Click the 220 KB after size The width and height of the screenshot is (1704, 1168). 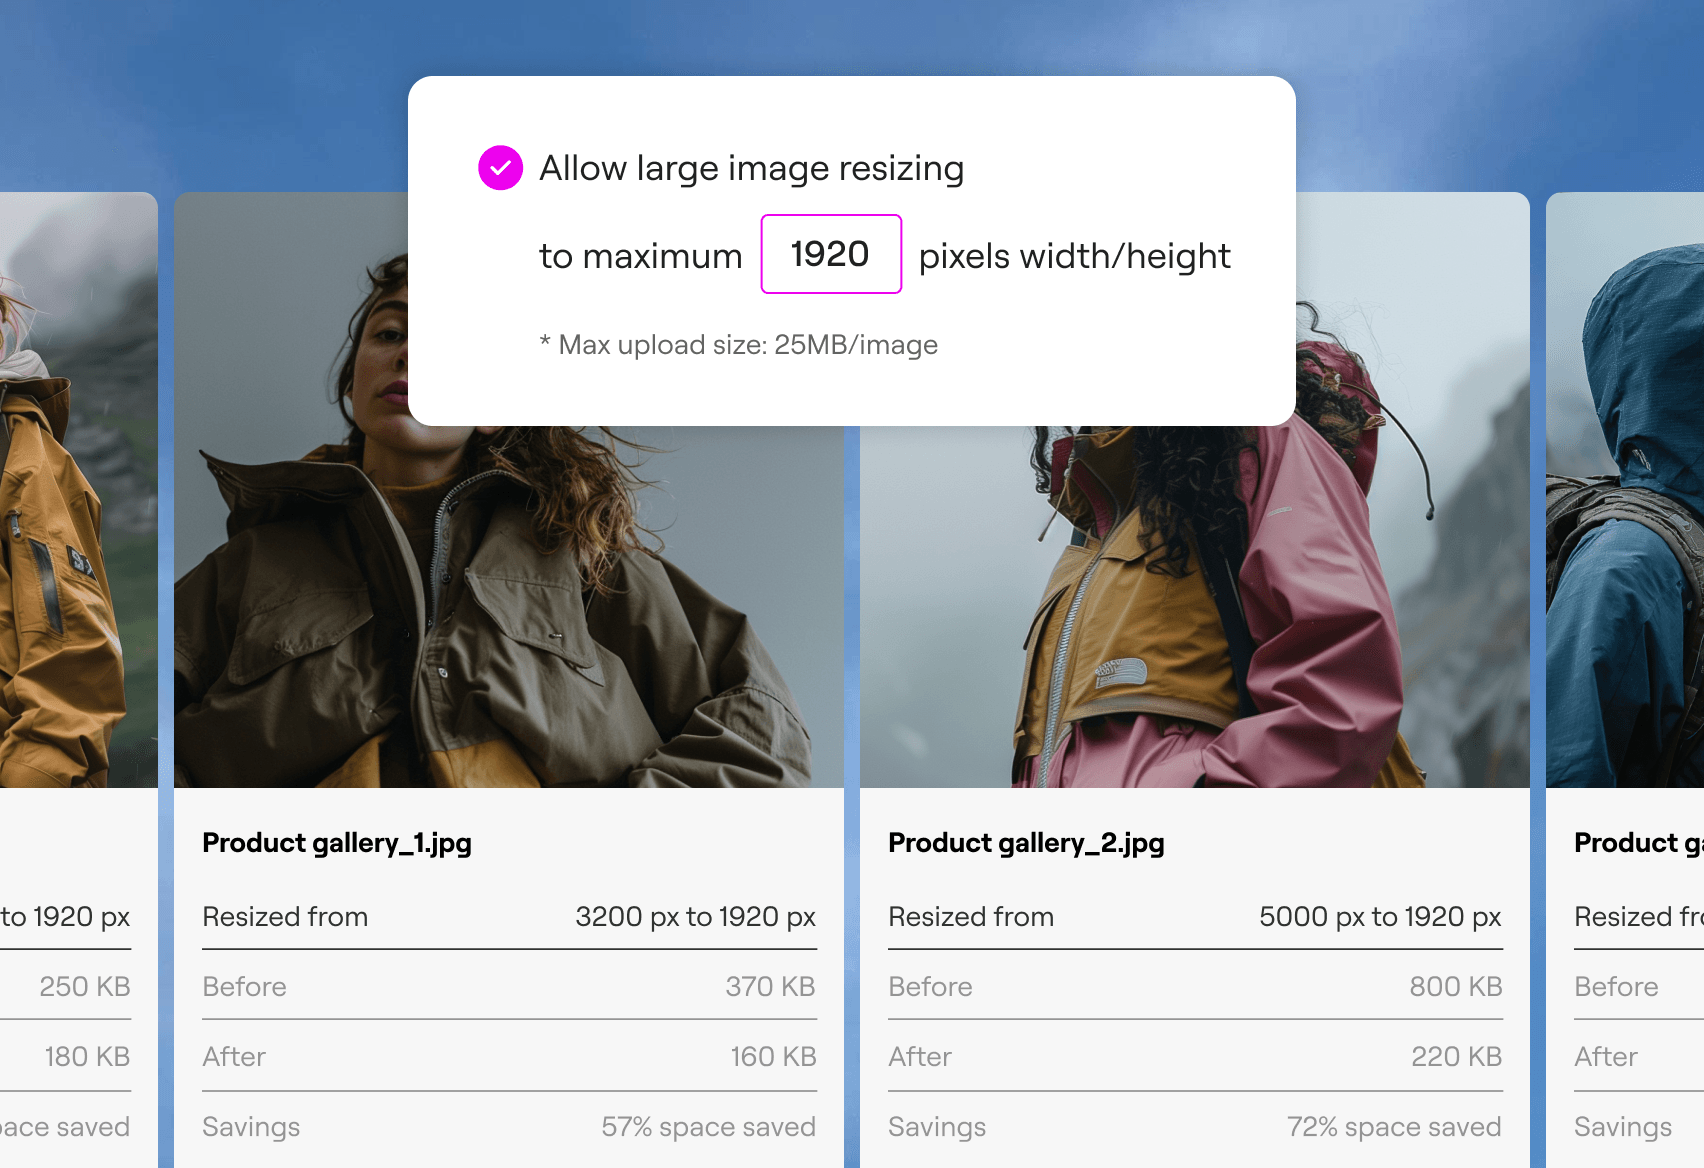tap(1457, 1057)
